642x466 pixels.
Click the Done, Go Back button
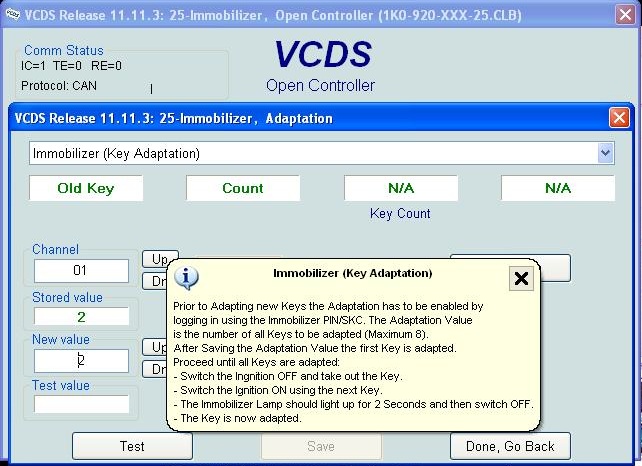[x=510, y=446]
